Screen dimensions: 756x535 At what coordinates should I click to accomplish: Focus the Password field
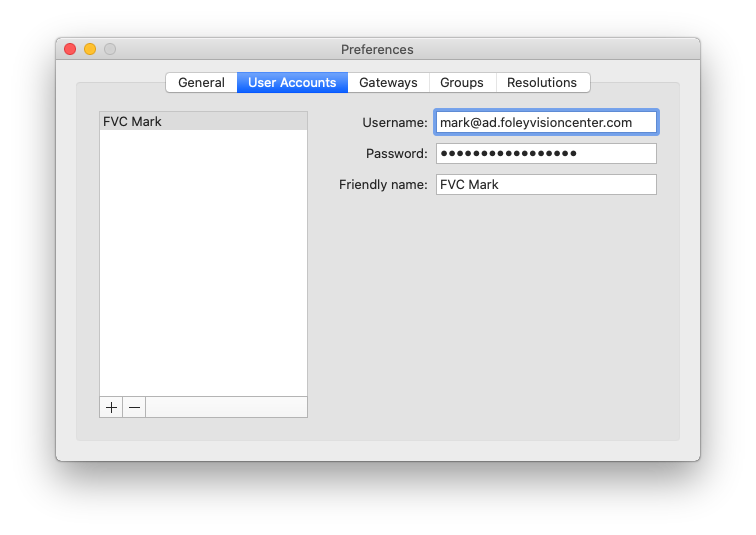point(546,153)
